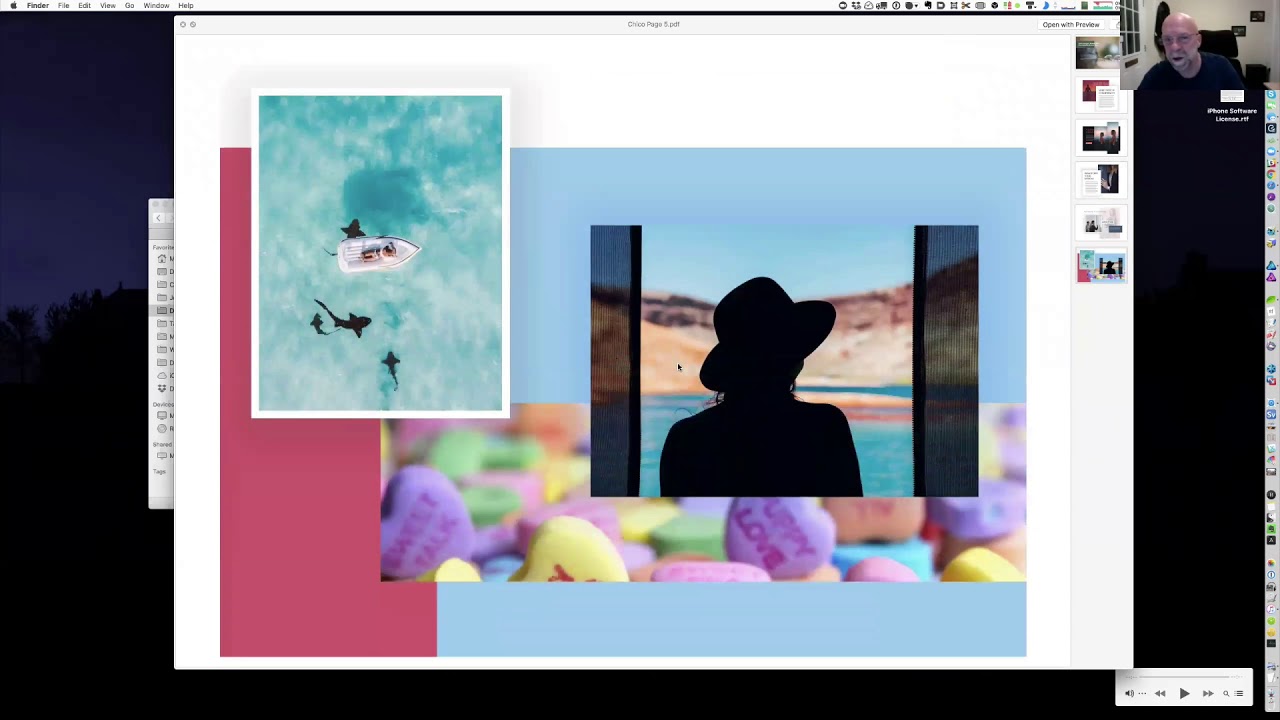Open the Apple menu
This screenshot has height=720, width=1280.
[13, 5]
